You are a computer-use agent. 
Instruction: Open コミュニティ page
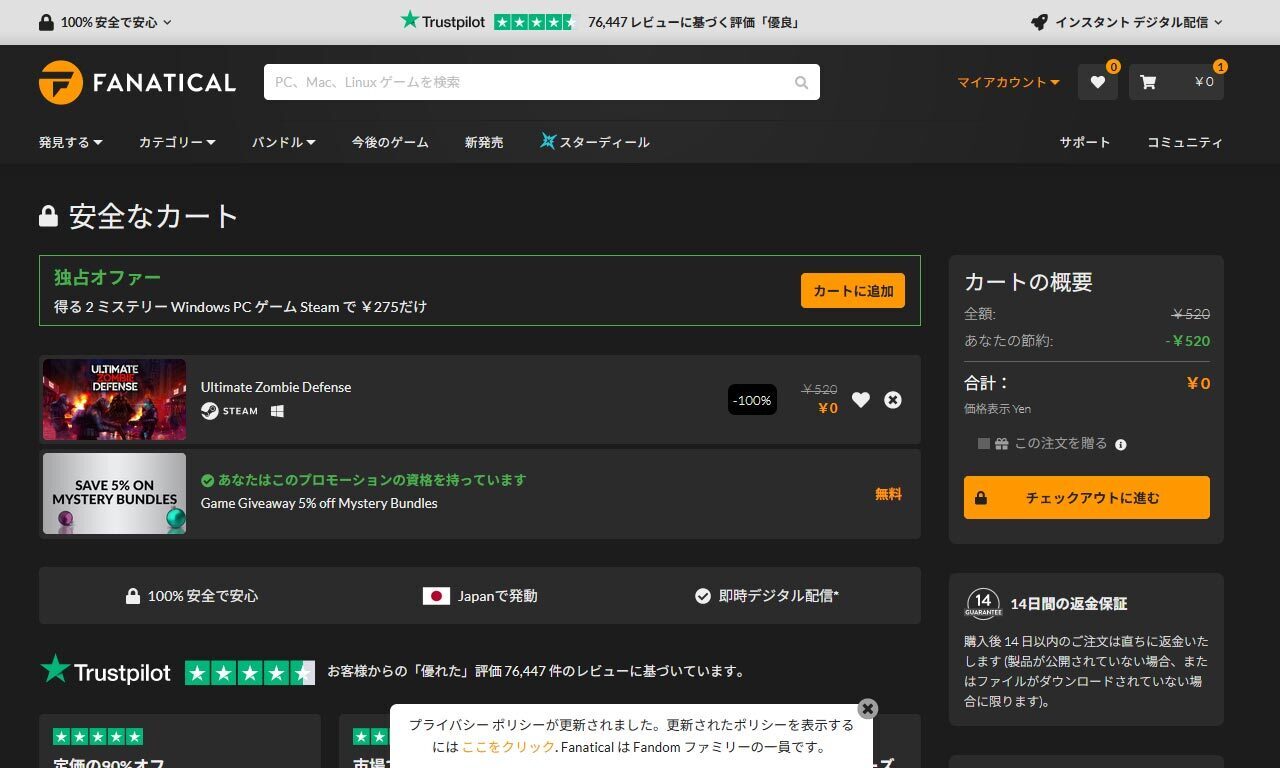(1185, 142)
